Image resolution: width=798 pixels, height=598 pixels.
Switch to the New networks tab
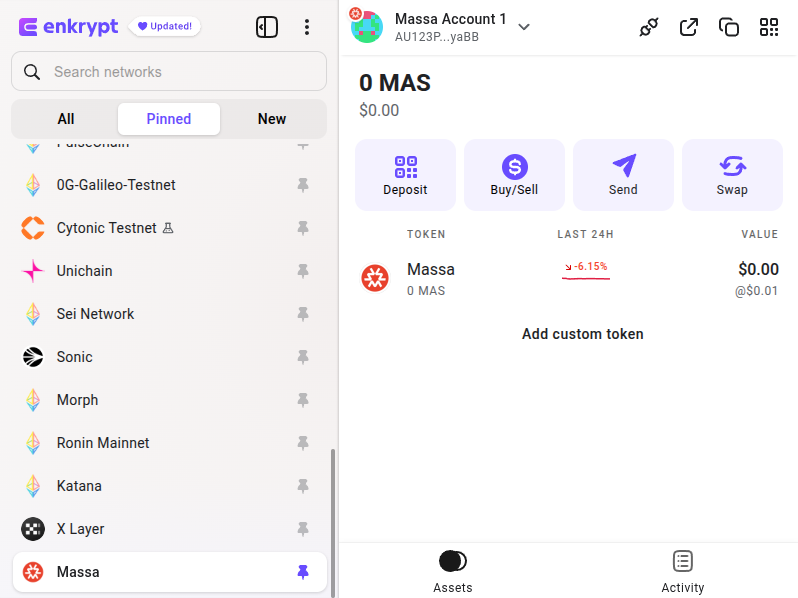pyautogui.click(x=272, y=119)
